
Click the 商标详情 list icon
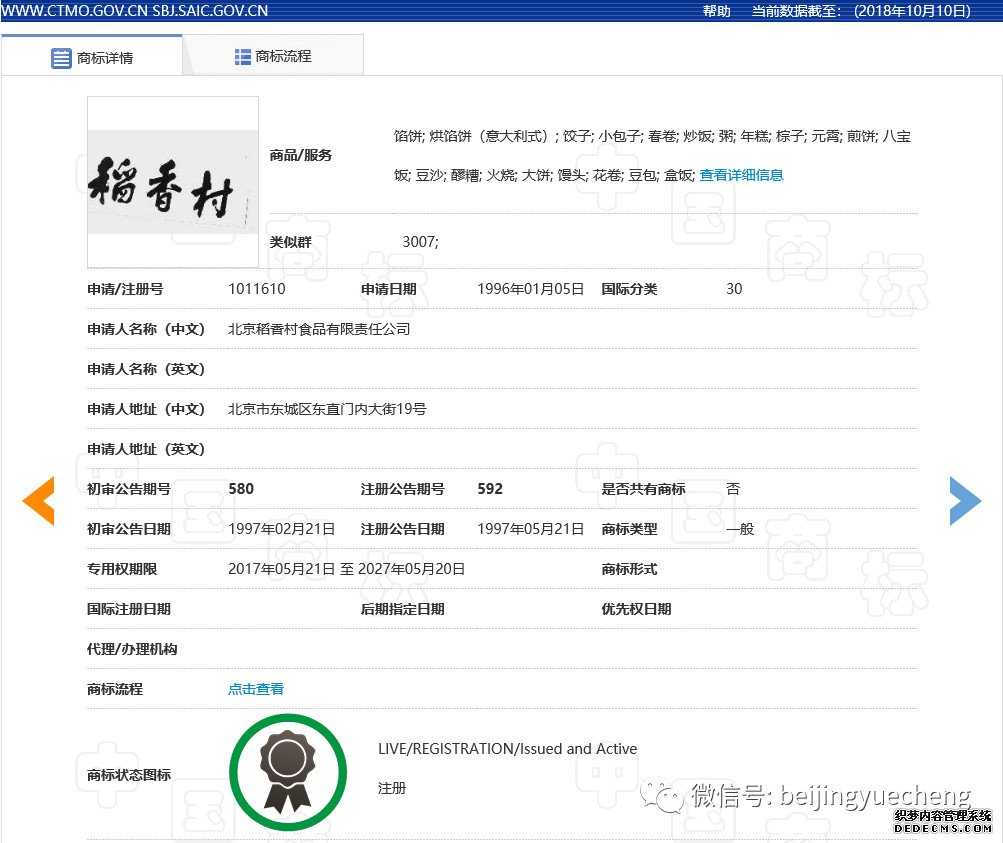coord(61,58)
